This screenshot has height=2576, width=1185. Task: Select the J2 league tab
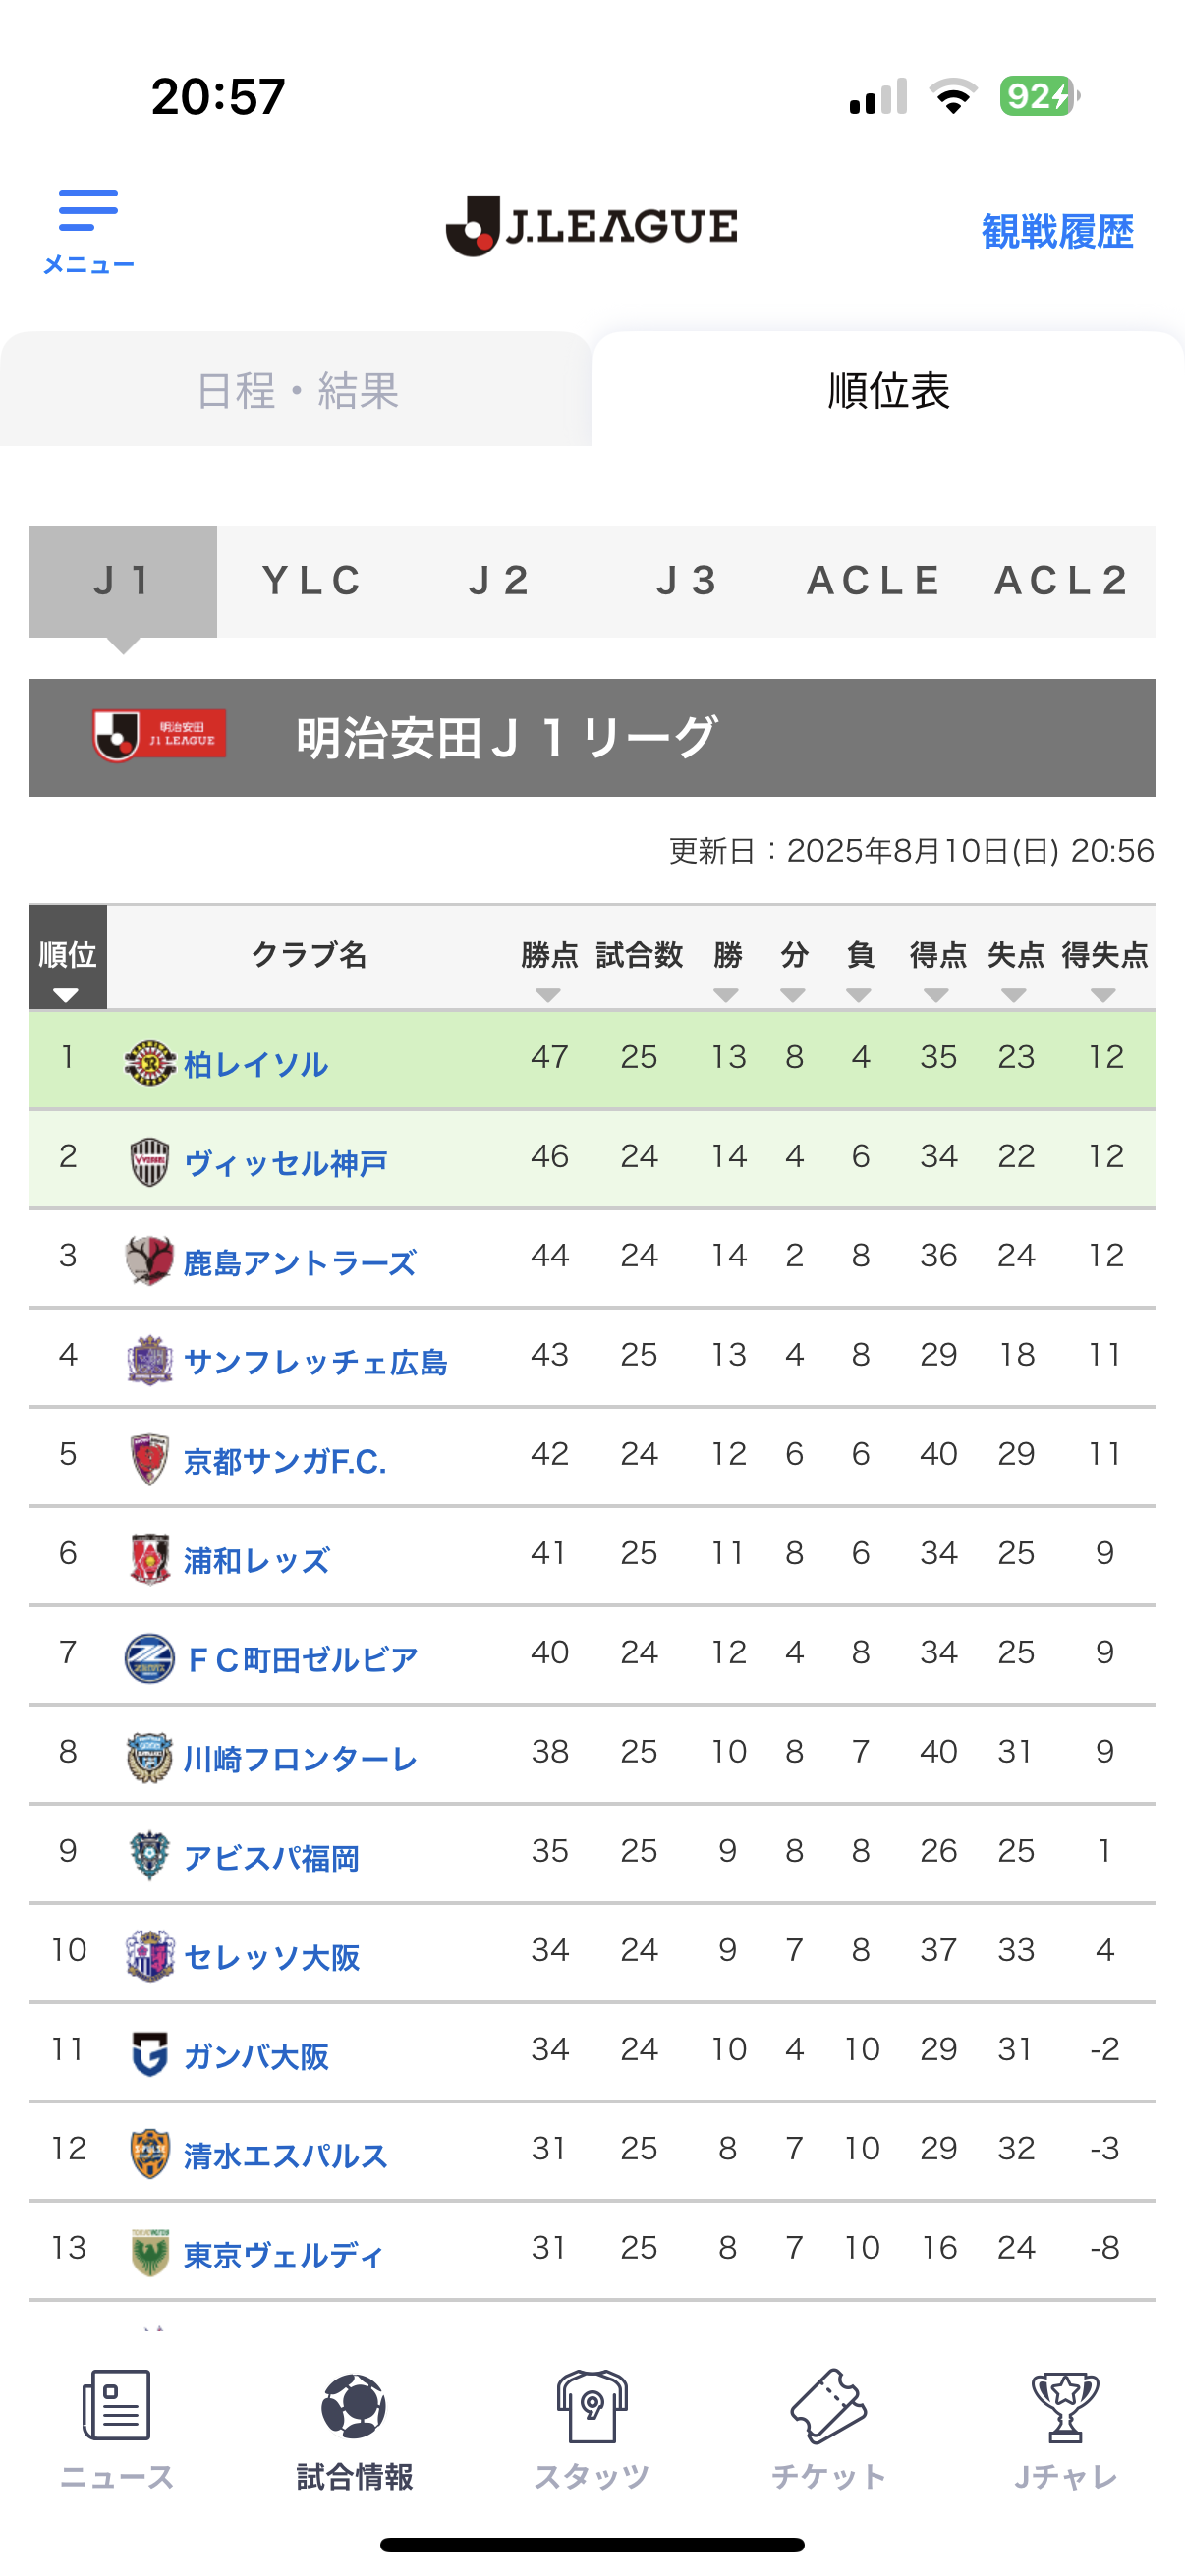pos(499,581)
